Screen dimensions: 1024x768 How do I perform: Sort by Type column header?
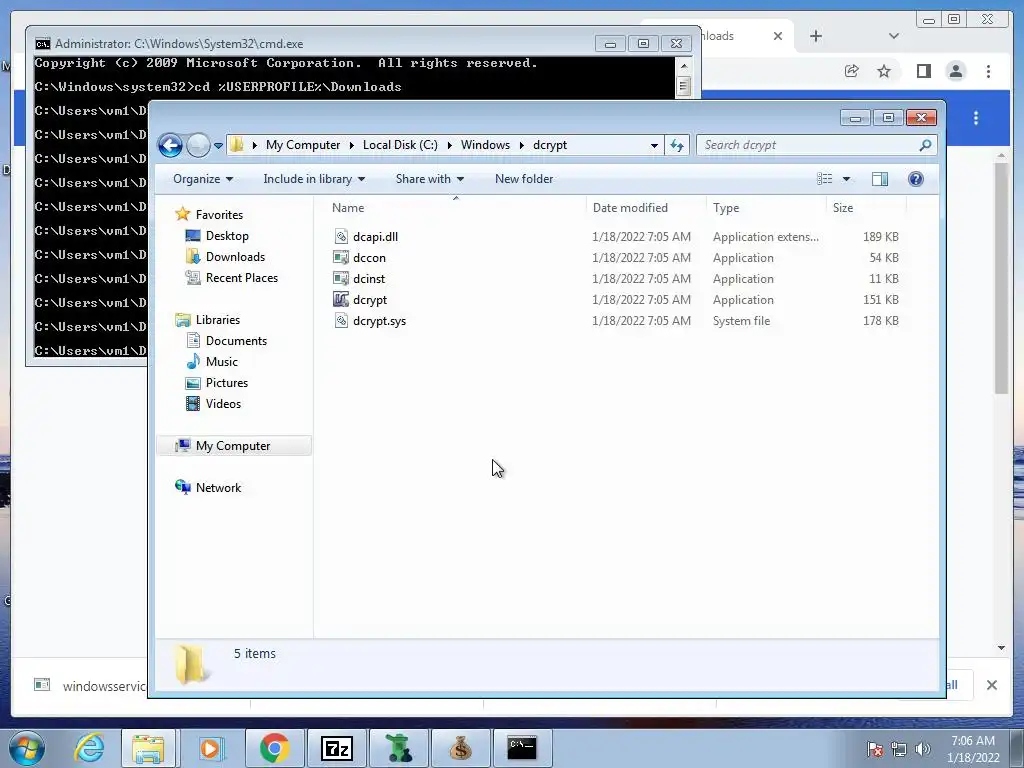[766, 208]
